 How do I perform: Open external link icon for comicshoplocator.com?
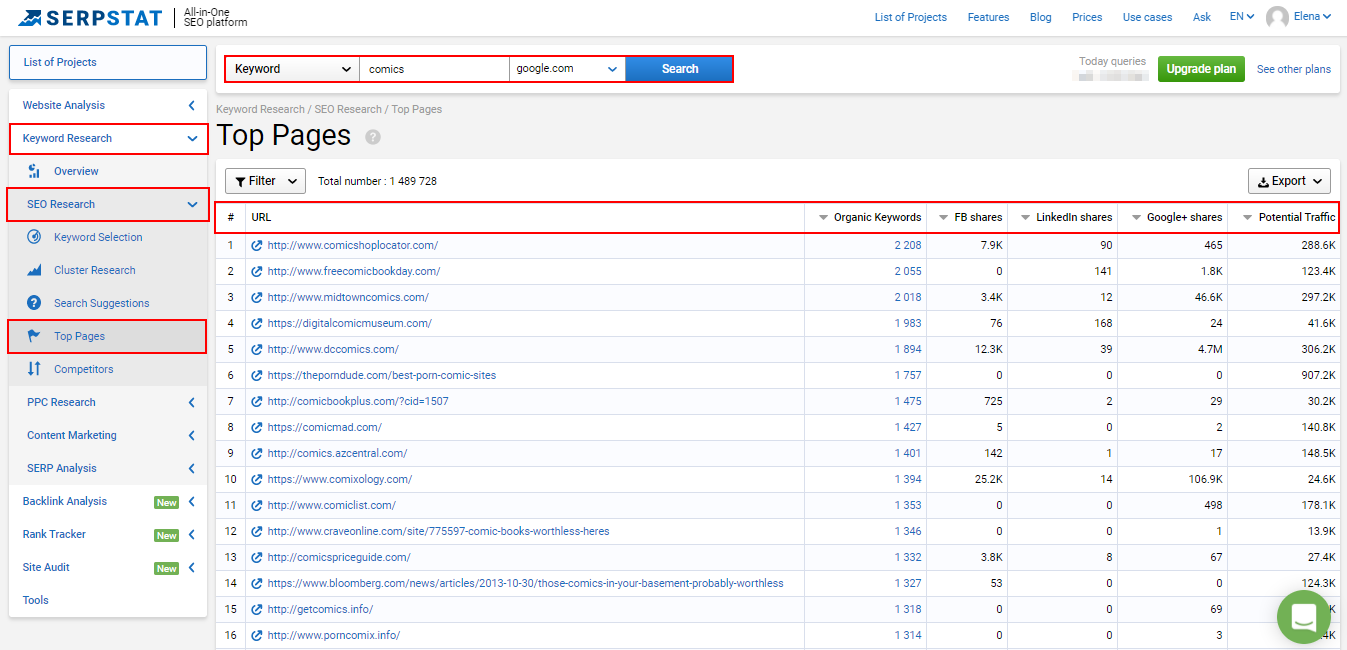coord(257,245)
